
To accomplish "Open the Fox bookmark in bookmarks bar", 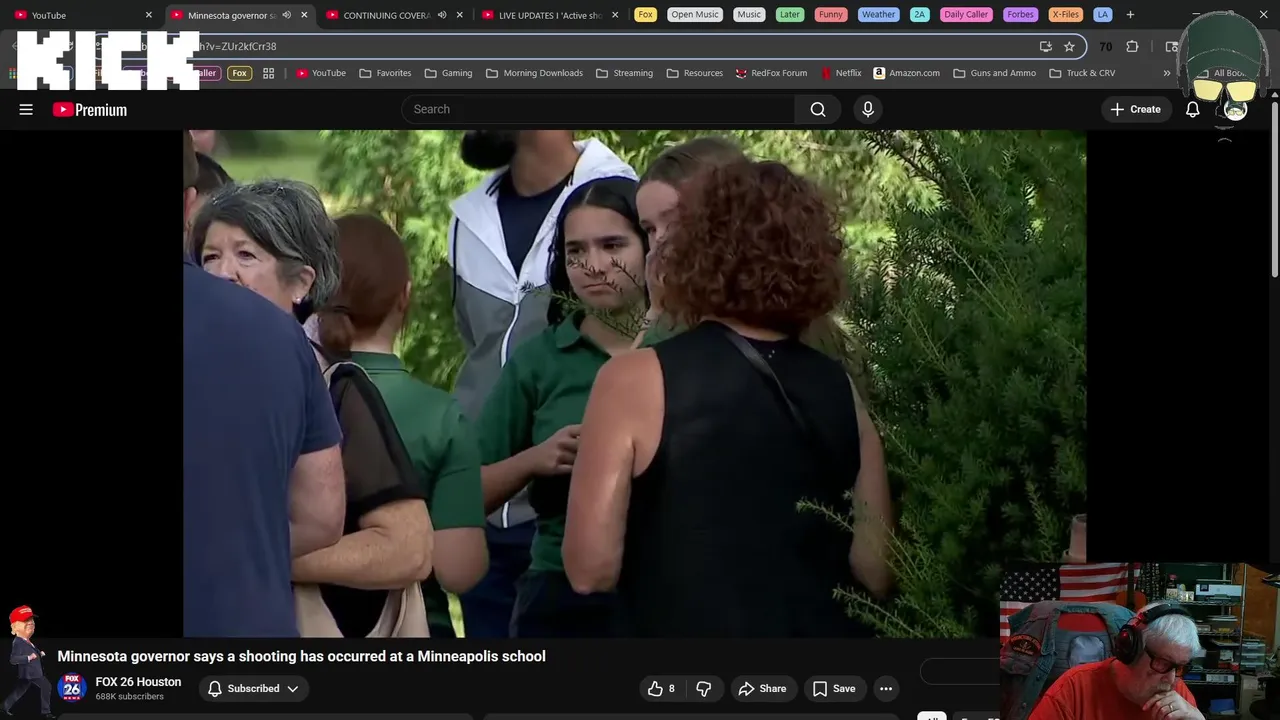I will (x=239, y=73).
